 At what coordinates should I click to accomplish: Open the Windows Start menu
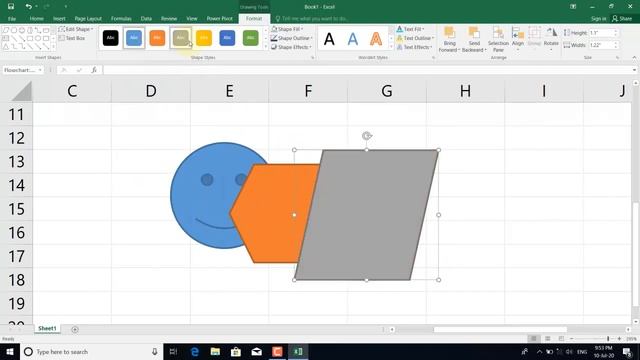click(x=10, y=351)
